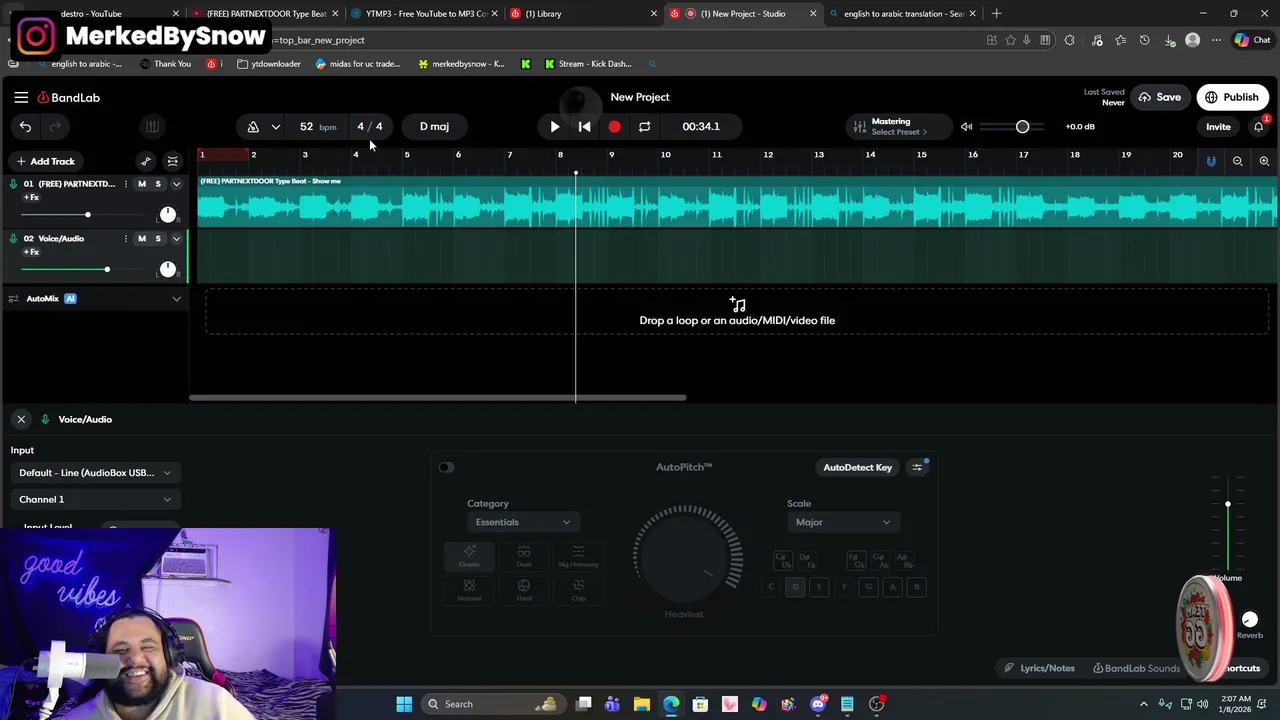Viewport: 1280px width, 720px height.
Task: Enable the AutoPitch power toggle
Action: [446, 467]
